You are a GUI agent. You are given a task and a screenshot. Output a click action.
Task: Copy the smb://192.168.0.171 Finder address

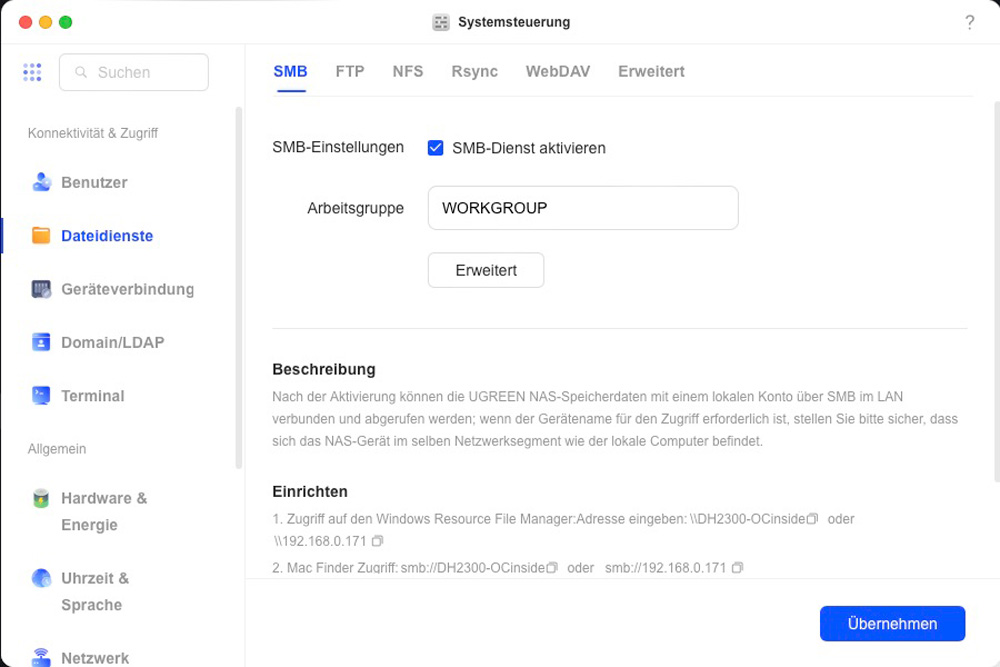point(737,568)
